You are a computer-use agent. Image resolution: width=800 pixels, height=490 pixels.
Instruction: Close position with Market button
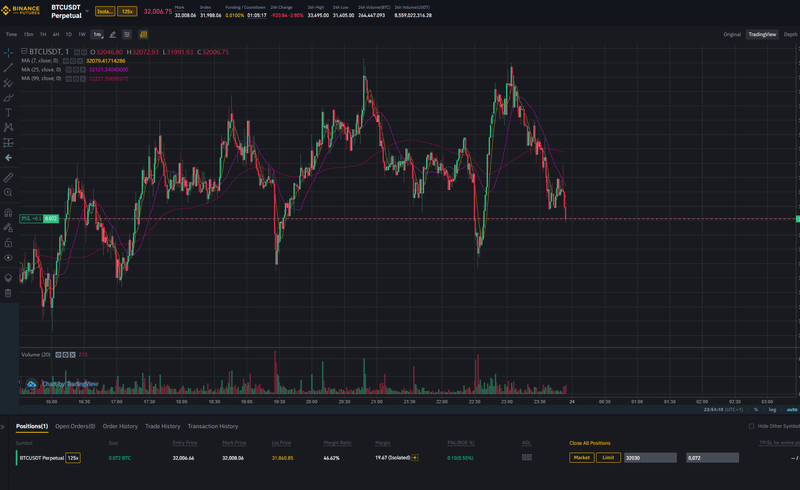[x=582, y=458]
